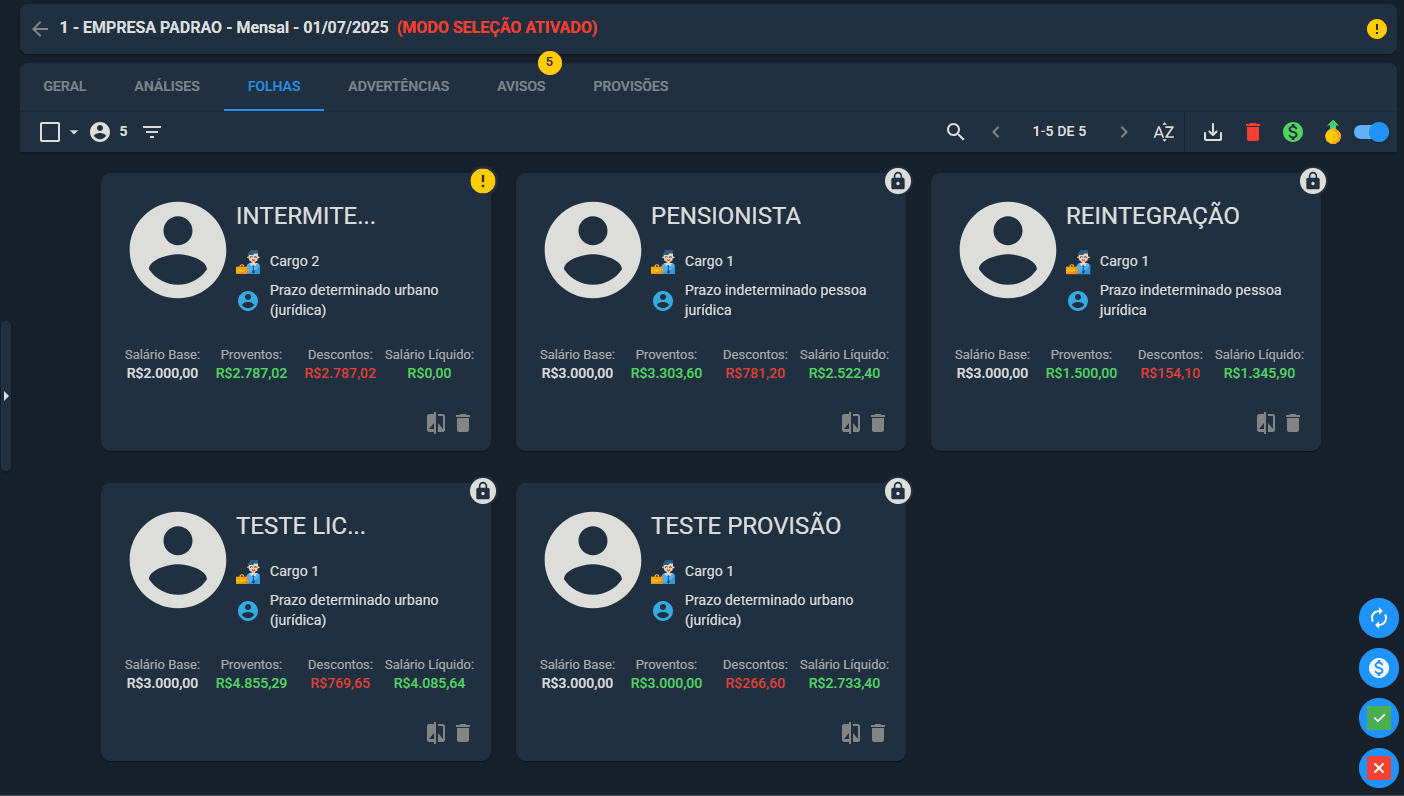
Task: Delete the PENSIONISTA payslip card
Action: [x=878, y=423]
